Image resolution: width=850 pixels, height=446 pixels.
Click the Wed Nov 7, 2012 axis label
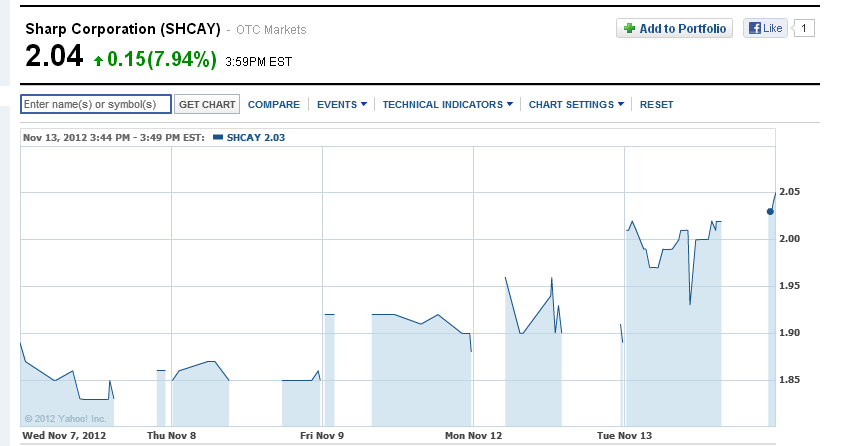click(64, 436)
